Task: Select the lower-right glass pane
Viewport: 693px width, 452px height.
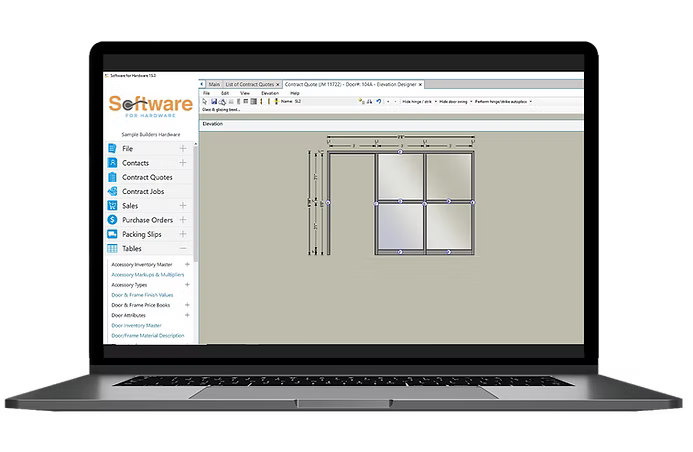Action: point(449,227)
